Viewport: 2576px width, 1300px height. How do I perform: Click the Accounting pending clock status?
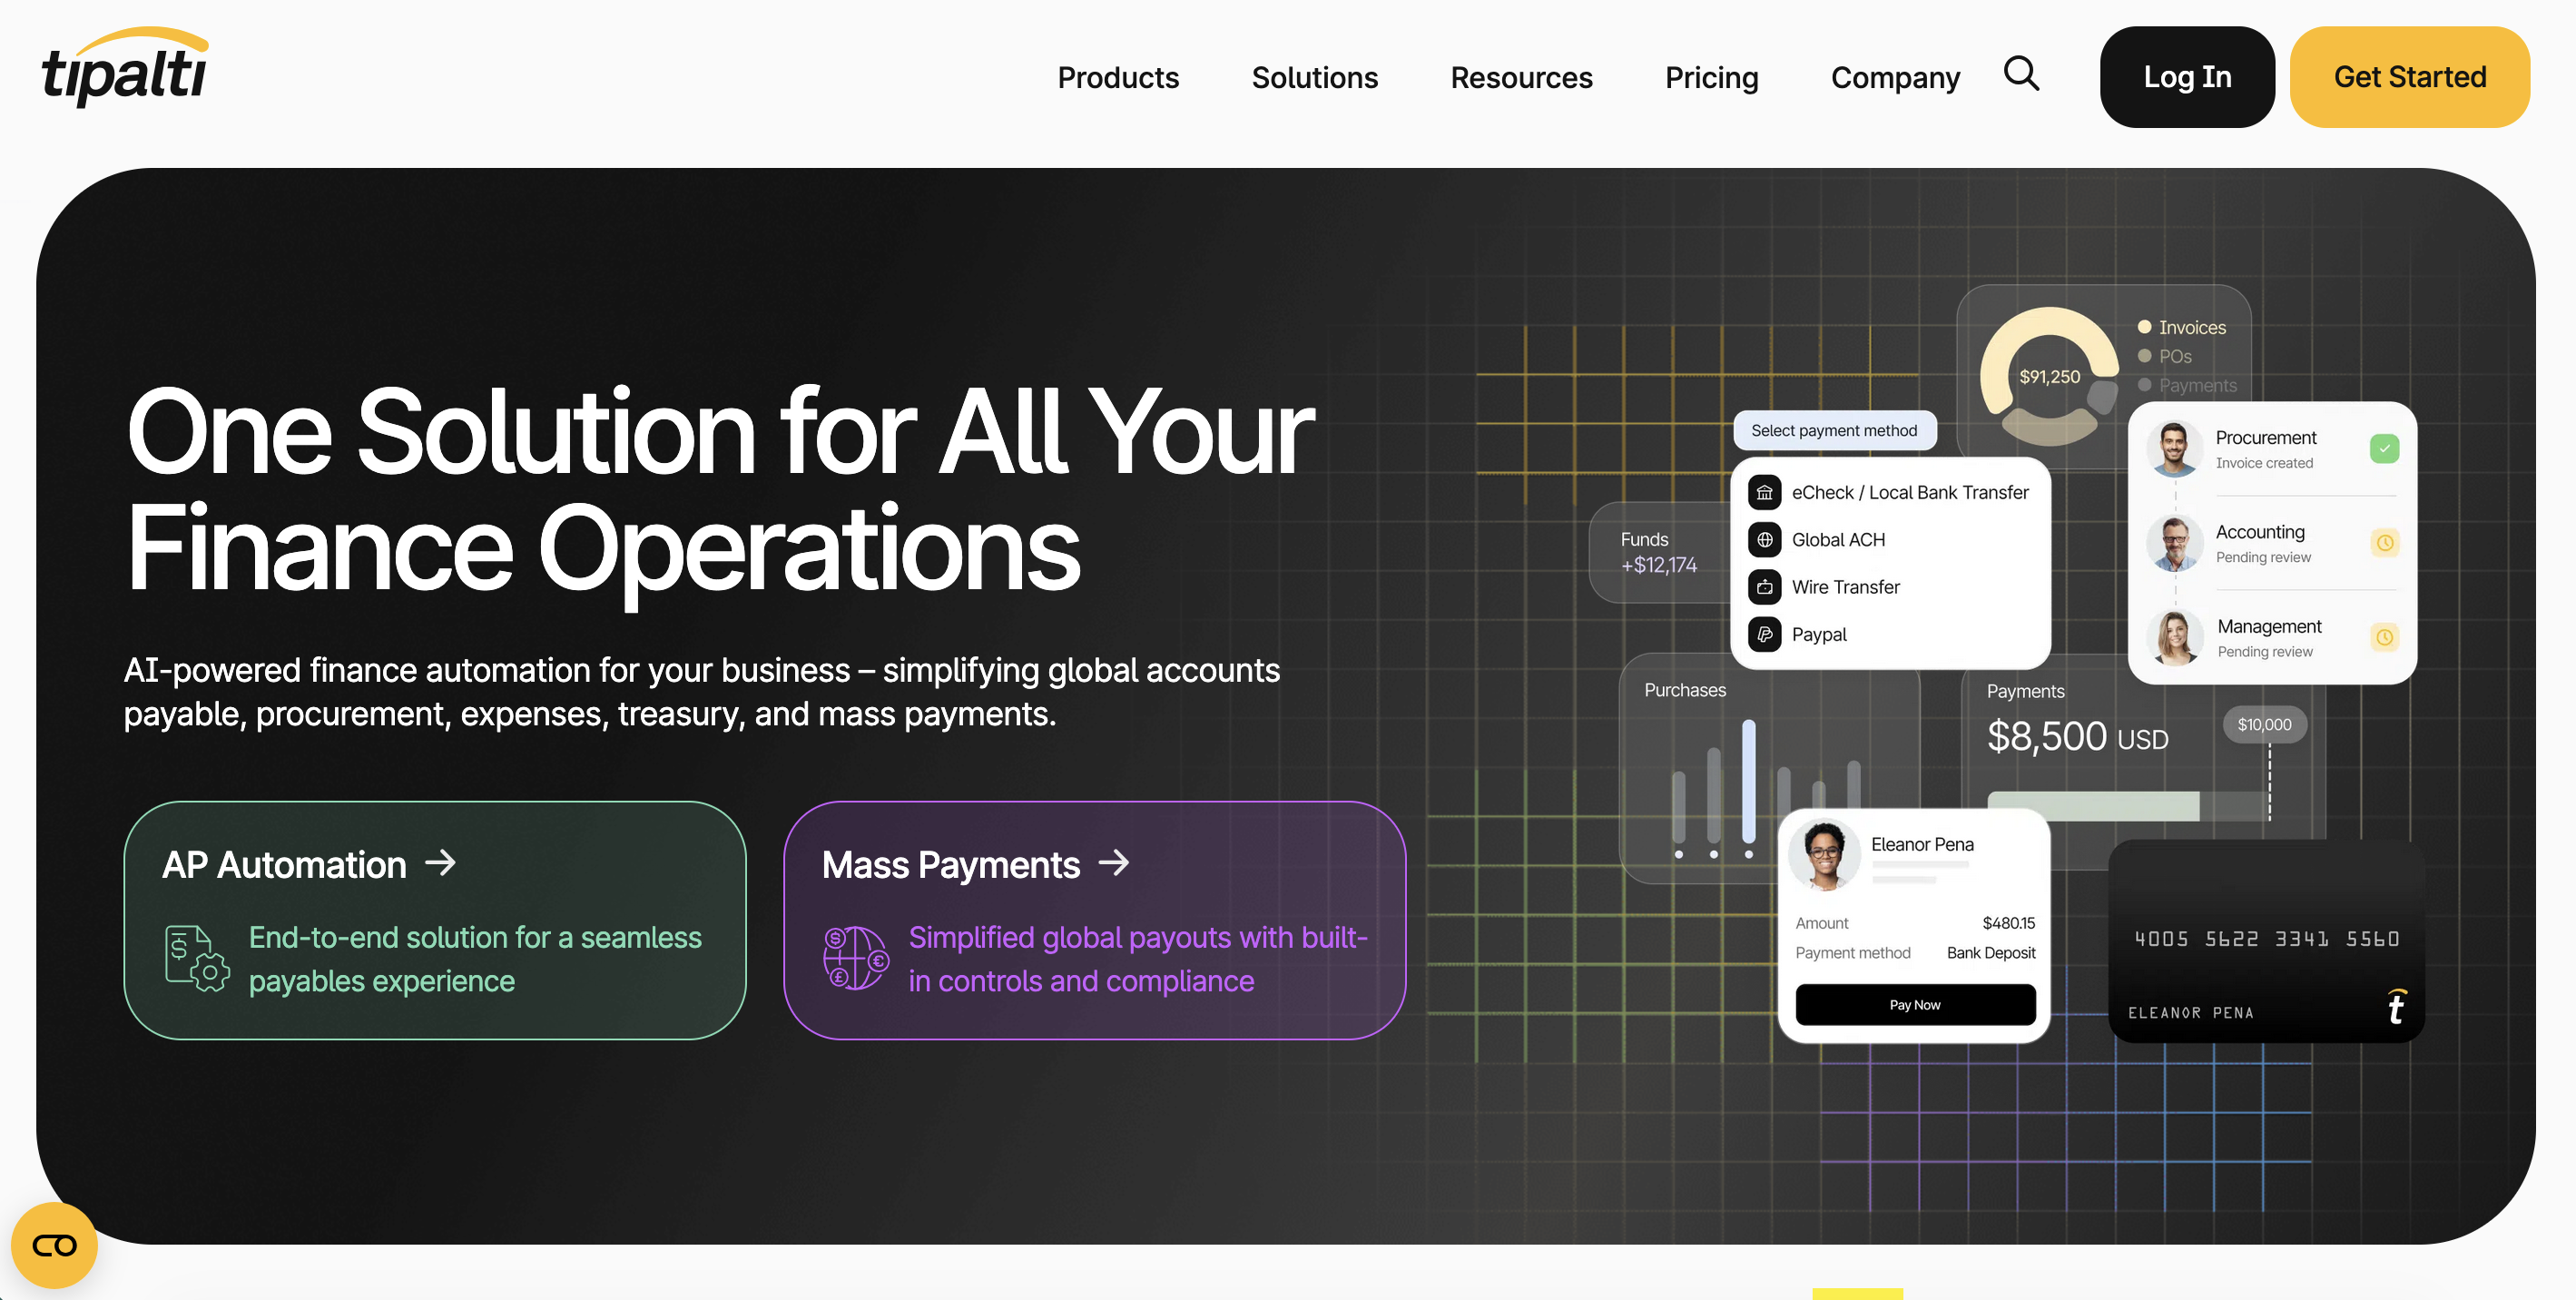click(x=2384, y=543)
